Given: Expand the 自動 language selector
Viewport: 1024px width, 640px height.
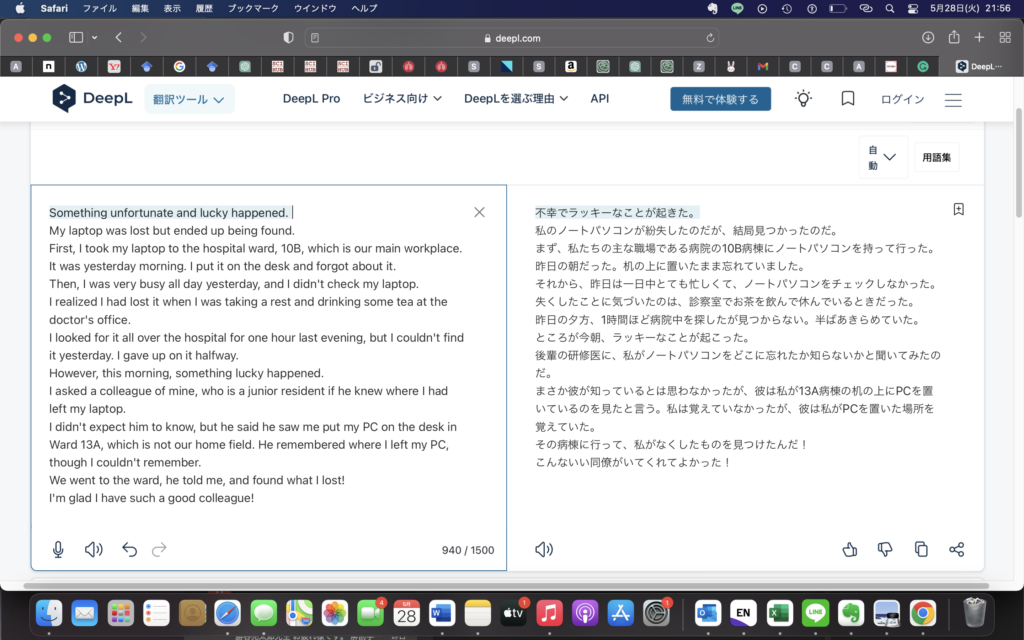Looking at the screenshot, I should pyautogui.click(x=882, y=157).
